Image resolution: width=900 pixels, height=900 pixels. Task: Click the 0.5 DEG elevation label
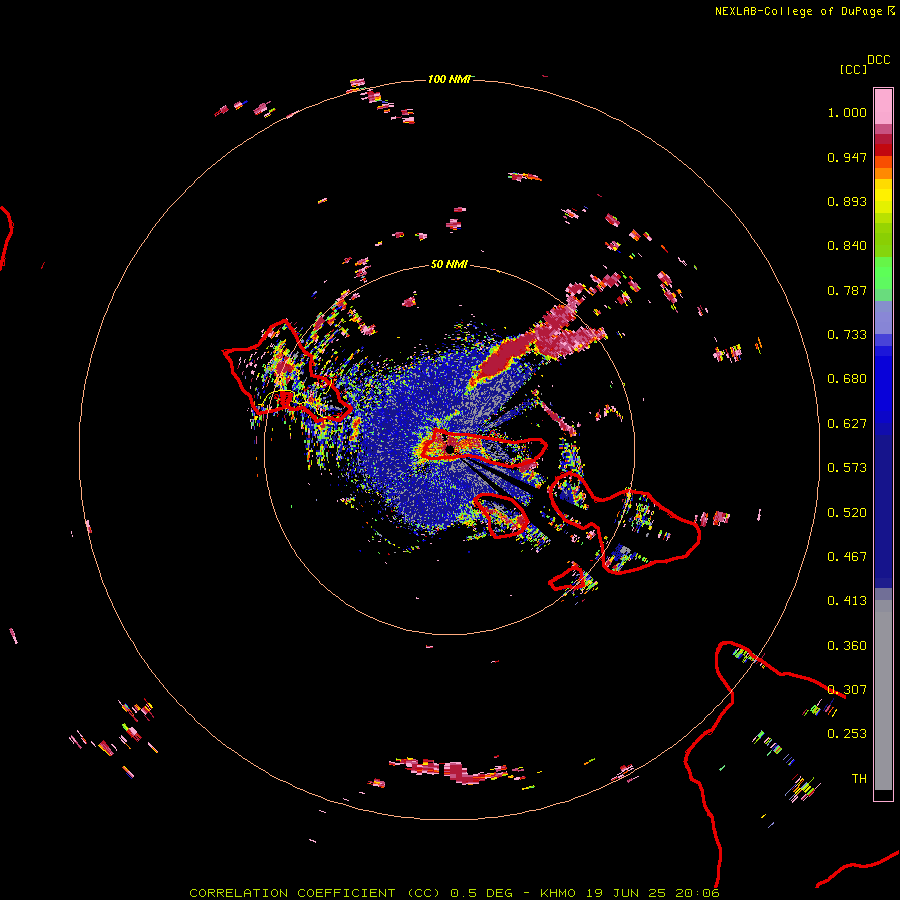(482, 893)
